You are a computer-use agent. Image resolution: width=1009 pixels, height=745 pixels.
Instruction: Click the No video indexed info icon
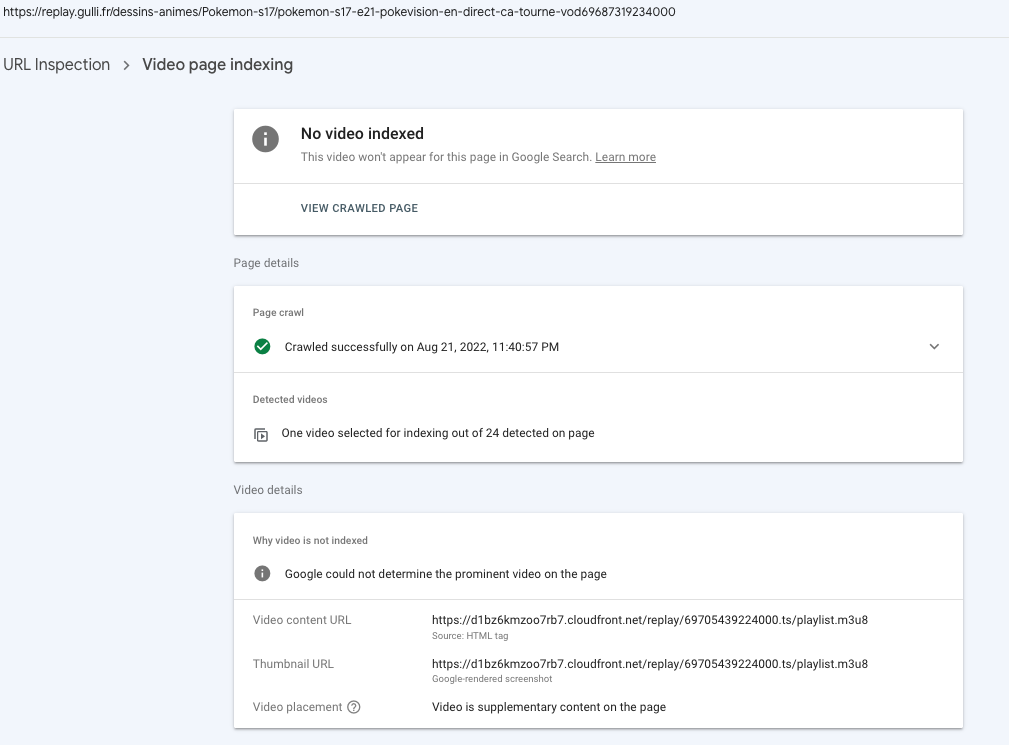(265, 139)
